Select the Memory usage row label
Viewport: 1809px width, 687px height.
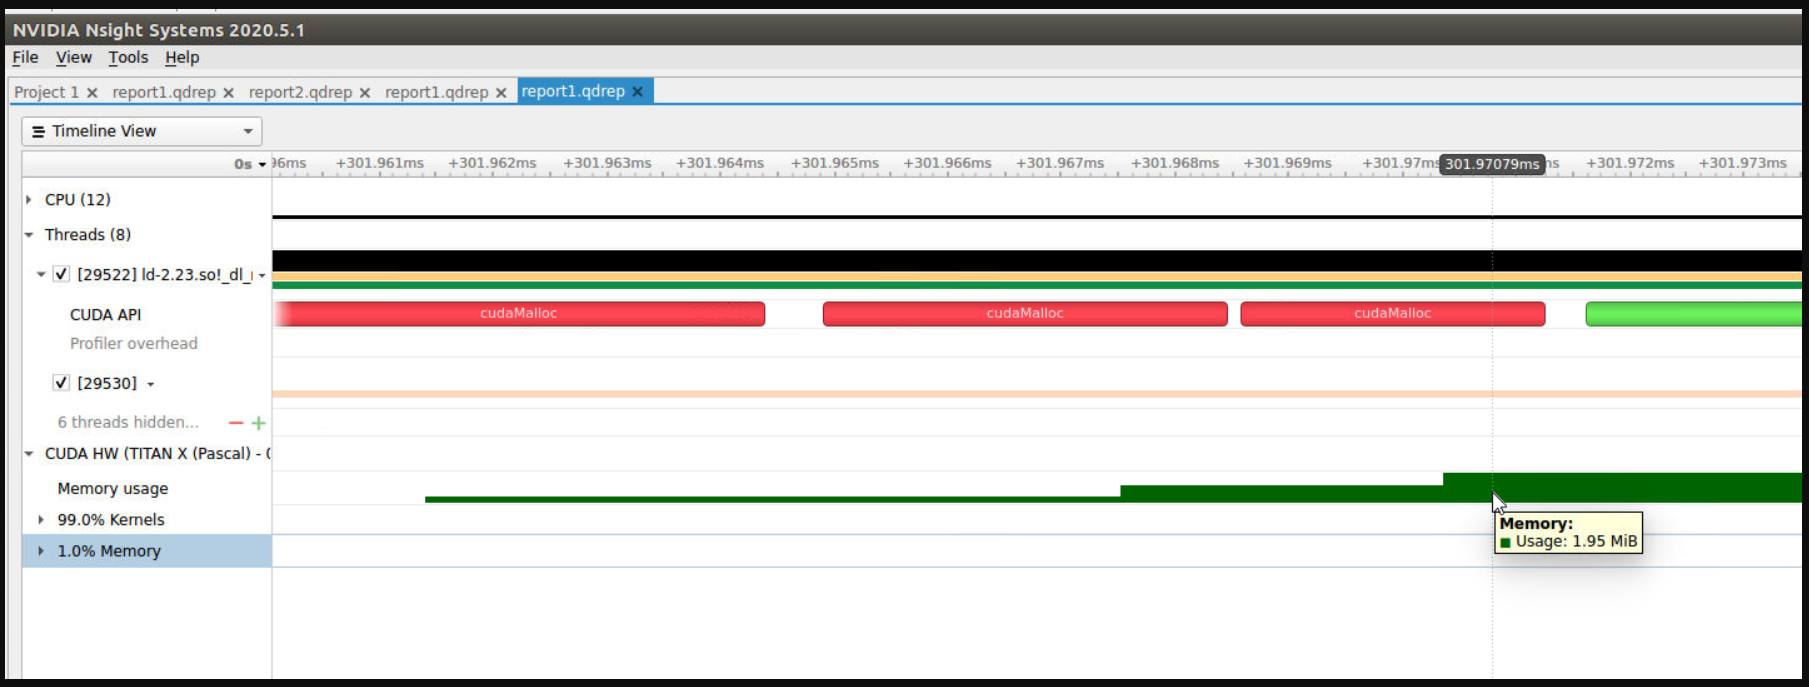(x=112, y=488)
